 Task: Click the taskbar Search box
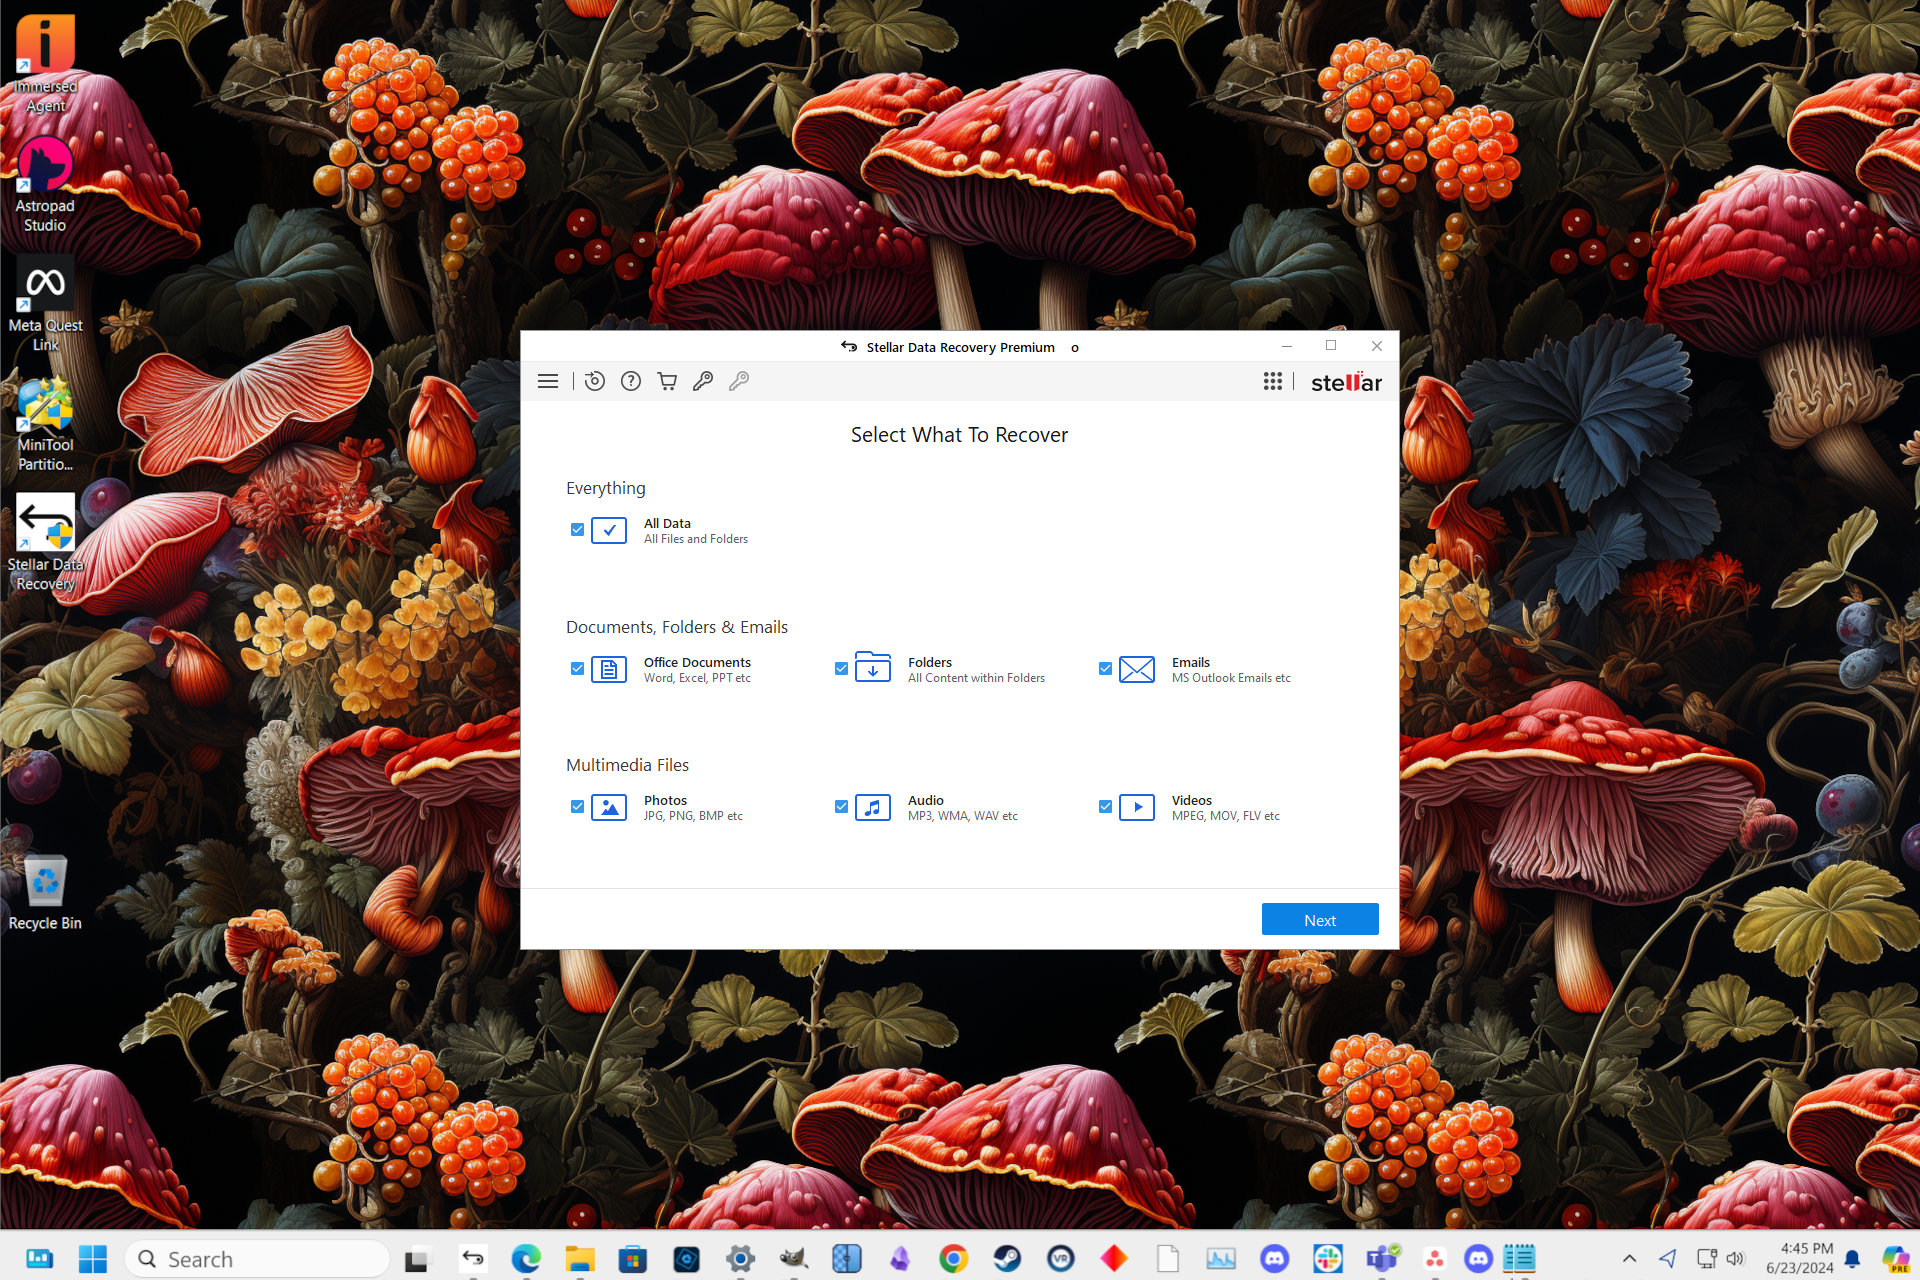tap(258, 1259)
